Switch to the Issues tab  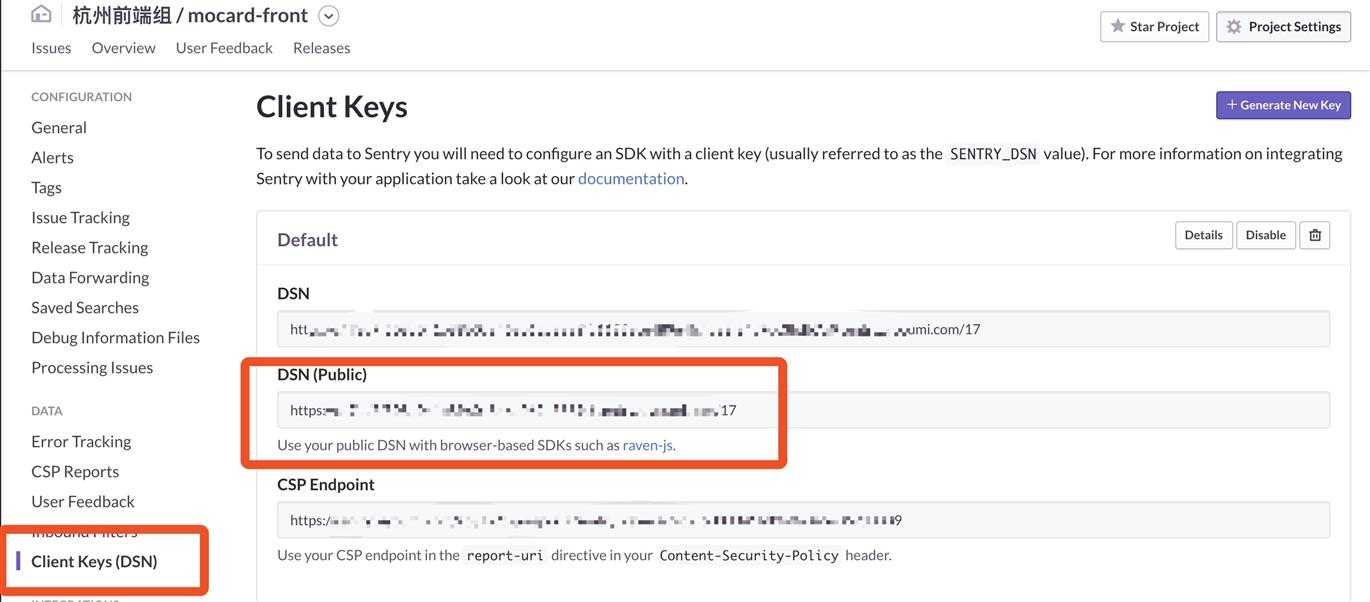point(51,48)
